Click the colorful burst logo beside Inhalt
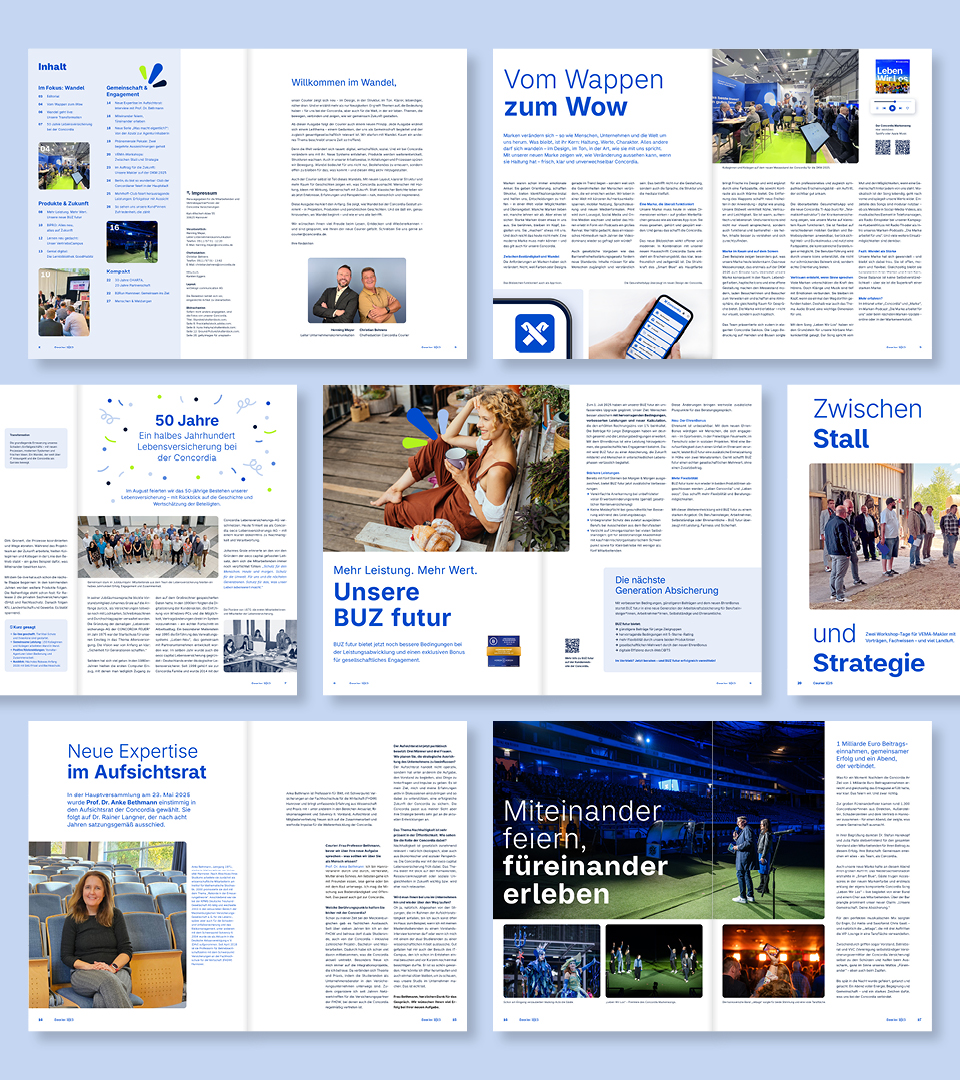The height and width of the screenshot is (1080, 960). pyautogui.click(x=153, y=75)
